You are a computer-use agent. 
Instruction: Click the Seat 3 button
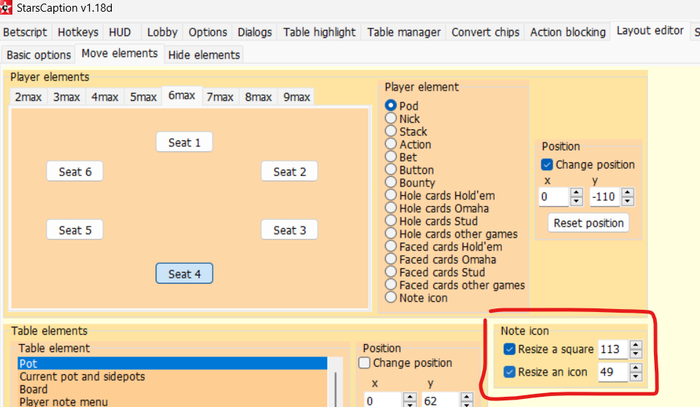click(x=290, y=230)
